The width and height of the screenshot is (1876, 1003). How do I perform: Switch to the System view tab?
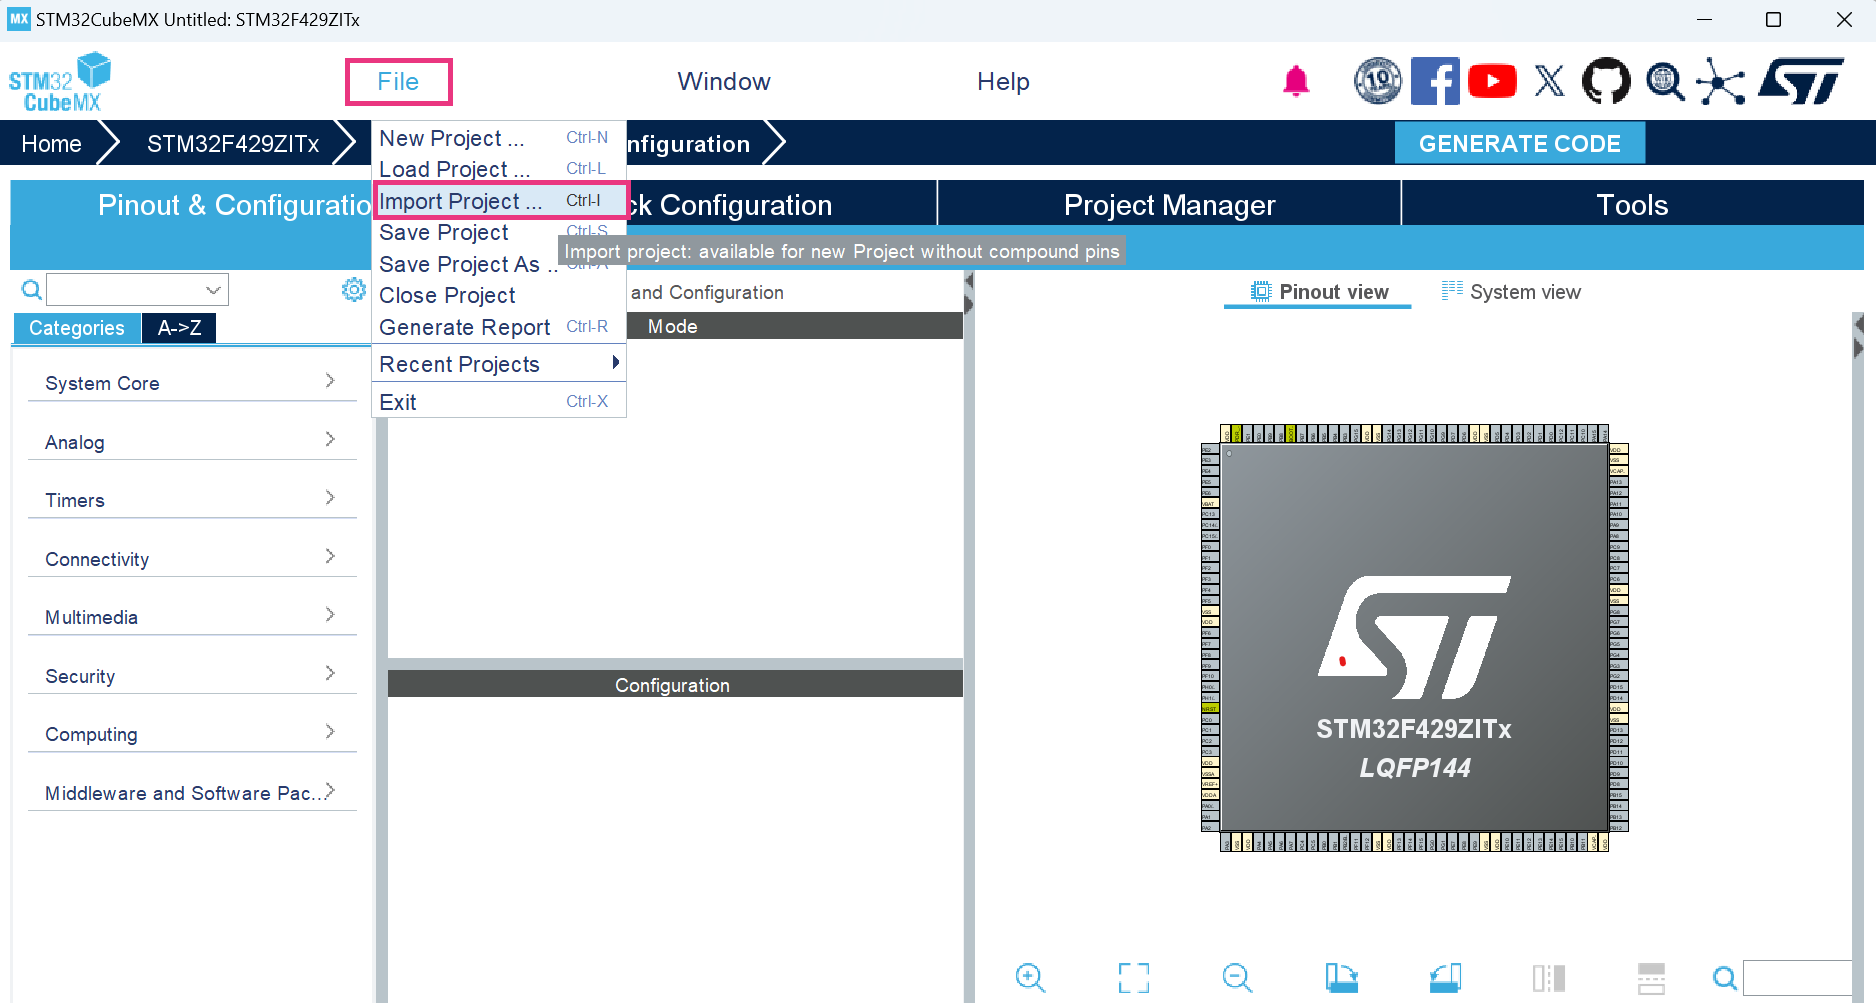coord(1512,291)
